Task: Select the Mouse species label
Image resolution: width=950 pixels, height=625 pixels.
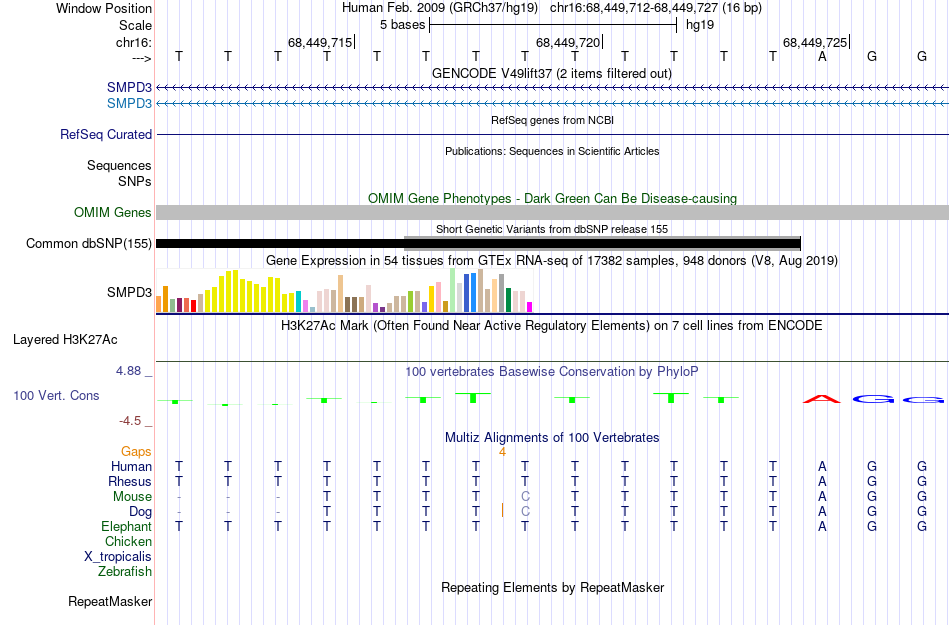Action: [x=132, y=497]
